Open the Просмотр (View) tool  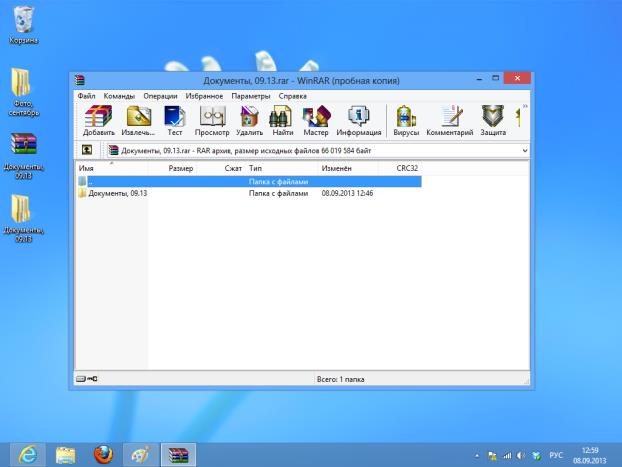pyautogui.click(x=212, y=121)
